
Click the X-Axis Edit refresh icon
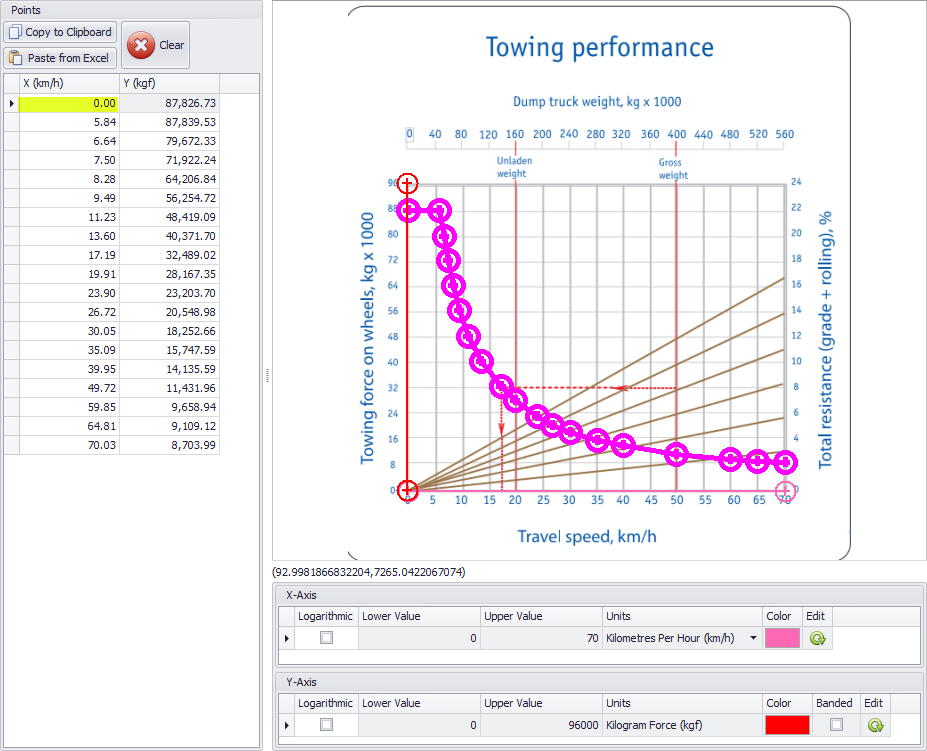(817, 638)
